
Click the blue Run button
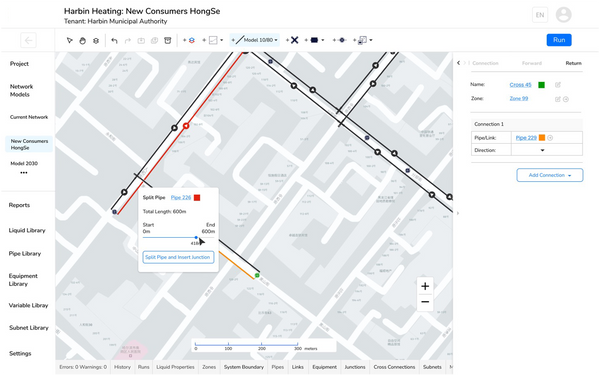coord(559,40)
